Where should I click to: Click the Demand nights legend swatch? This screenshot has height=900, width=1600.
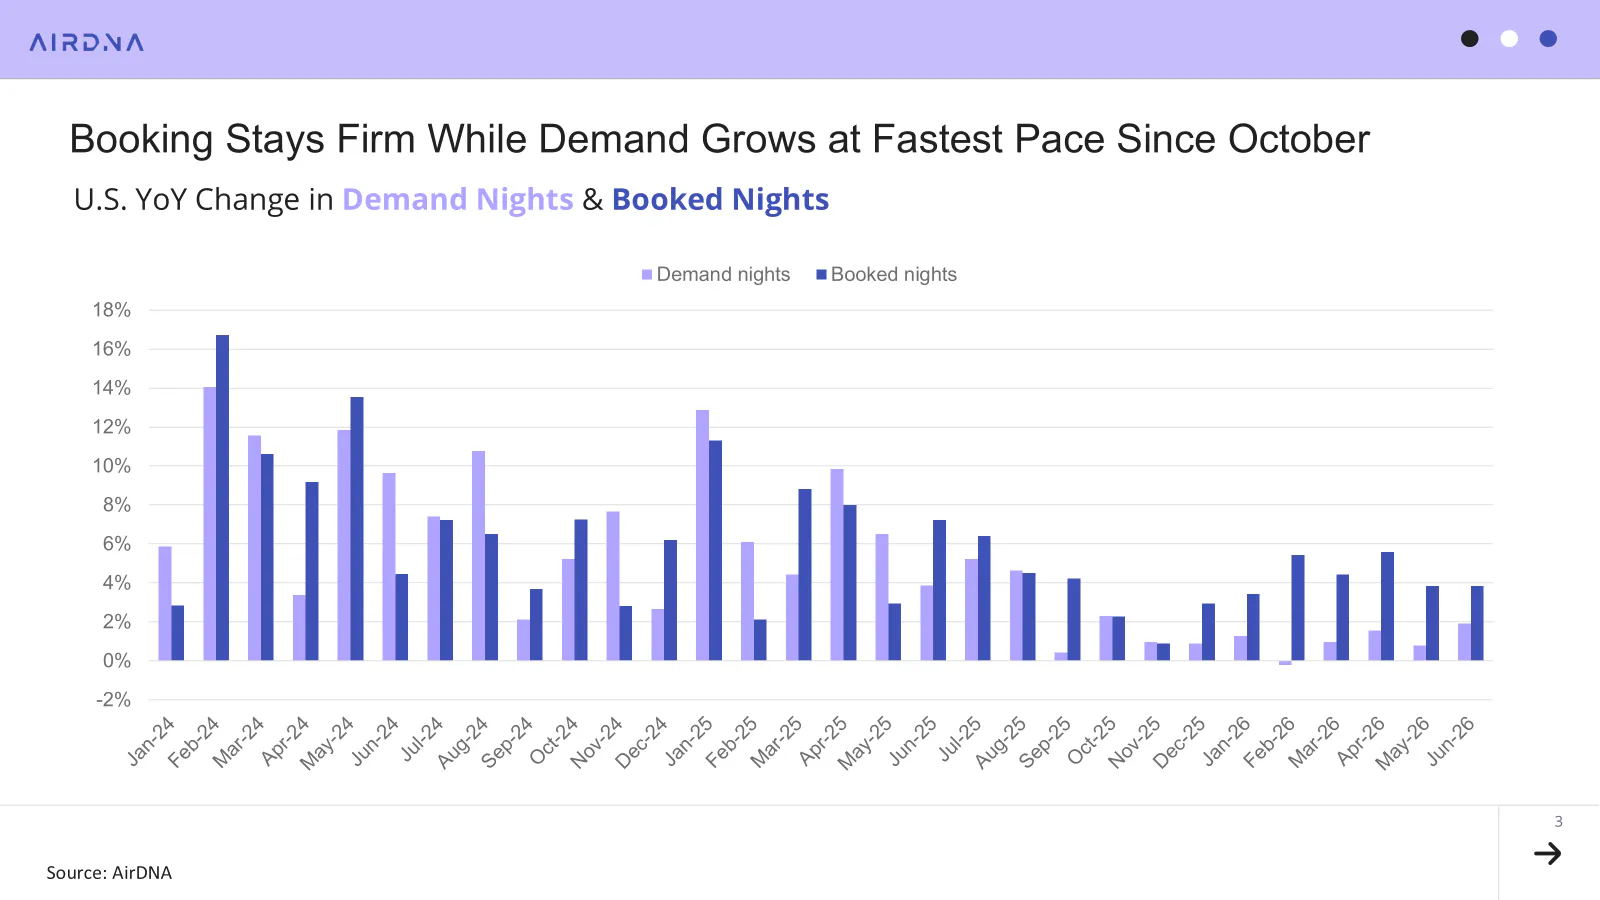click(647, 275)
